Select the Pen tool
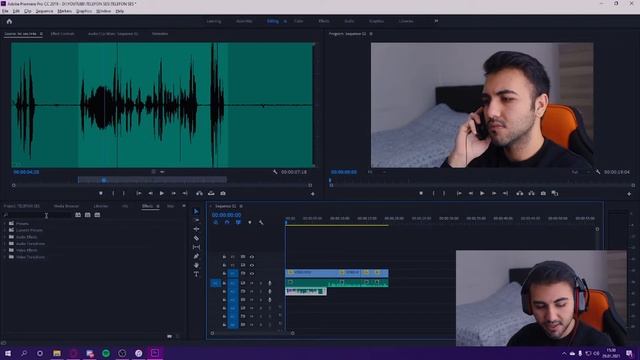 click(x=196, y=256)
